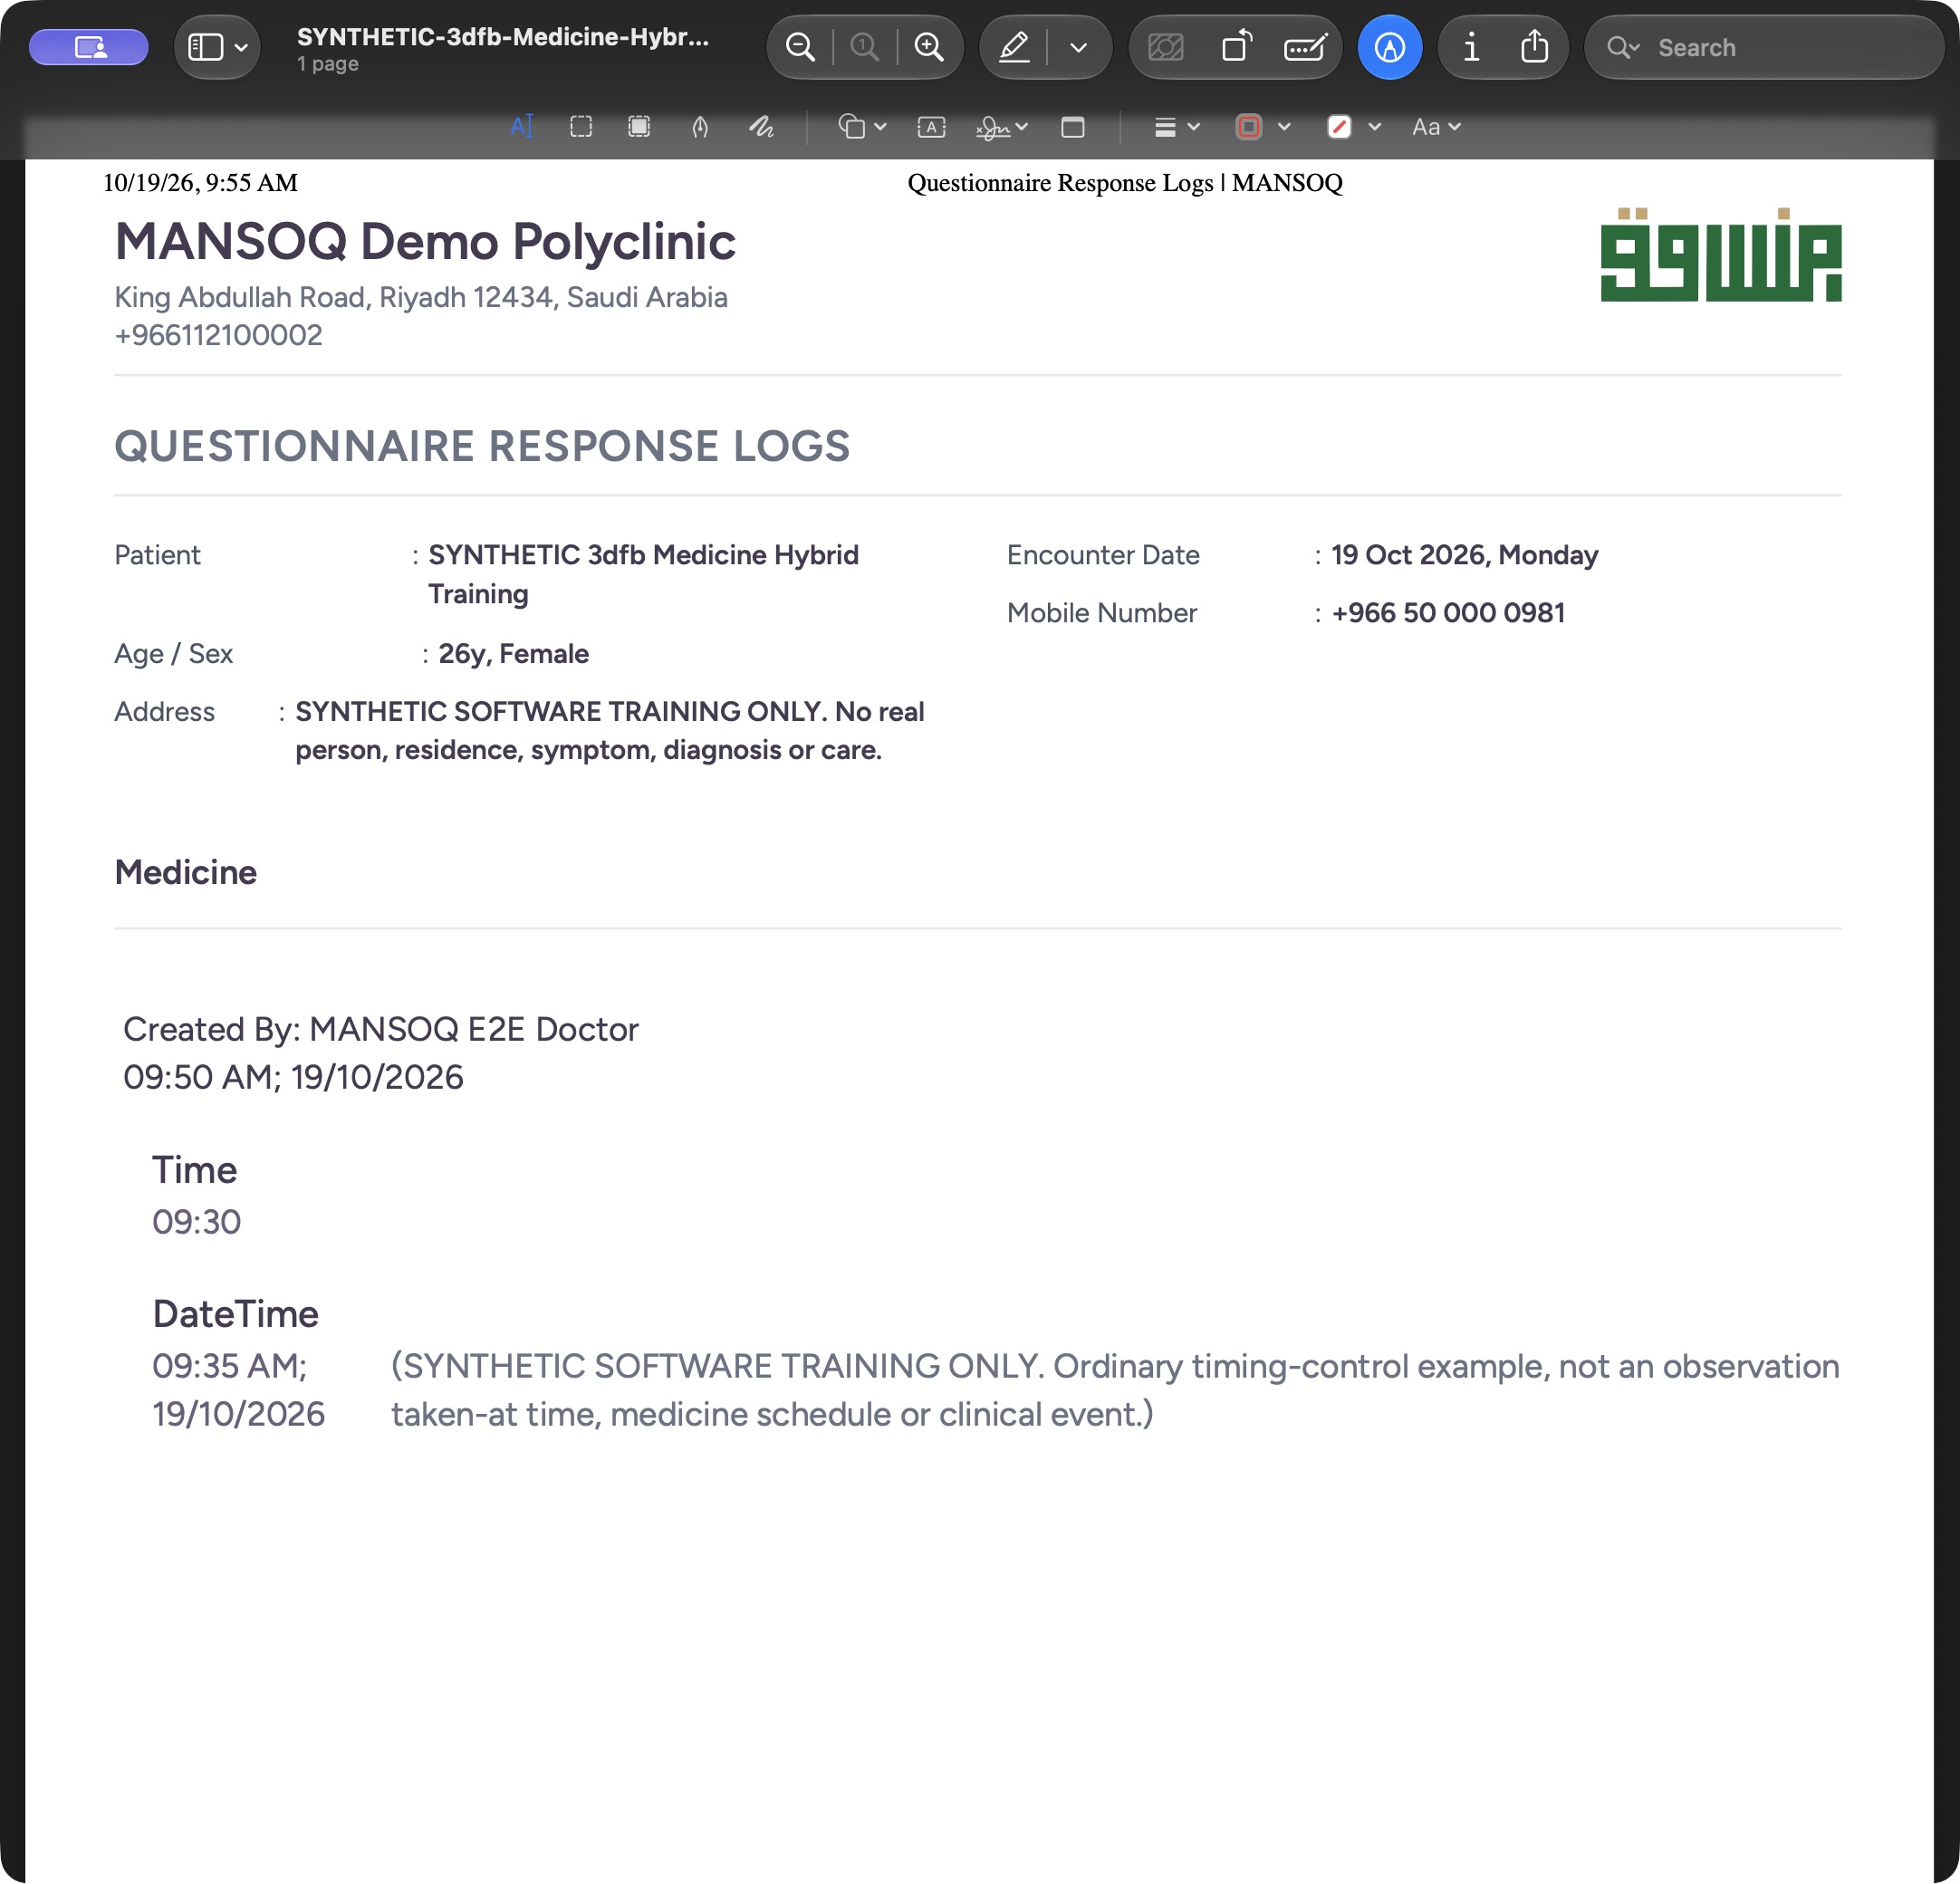Open highlight color options chevron
The height and width of the screenshot is (1884, 1960).
1078,47
